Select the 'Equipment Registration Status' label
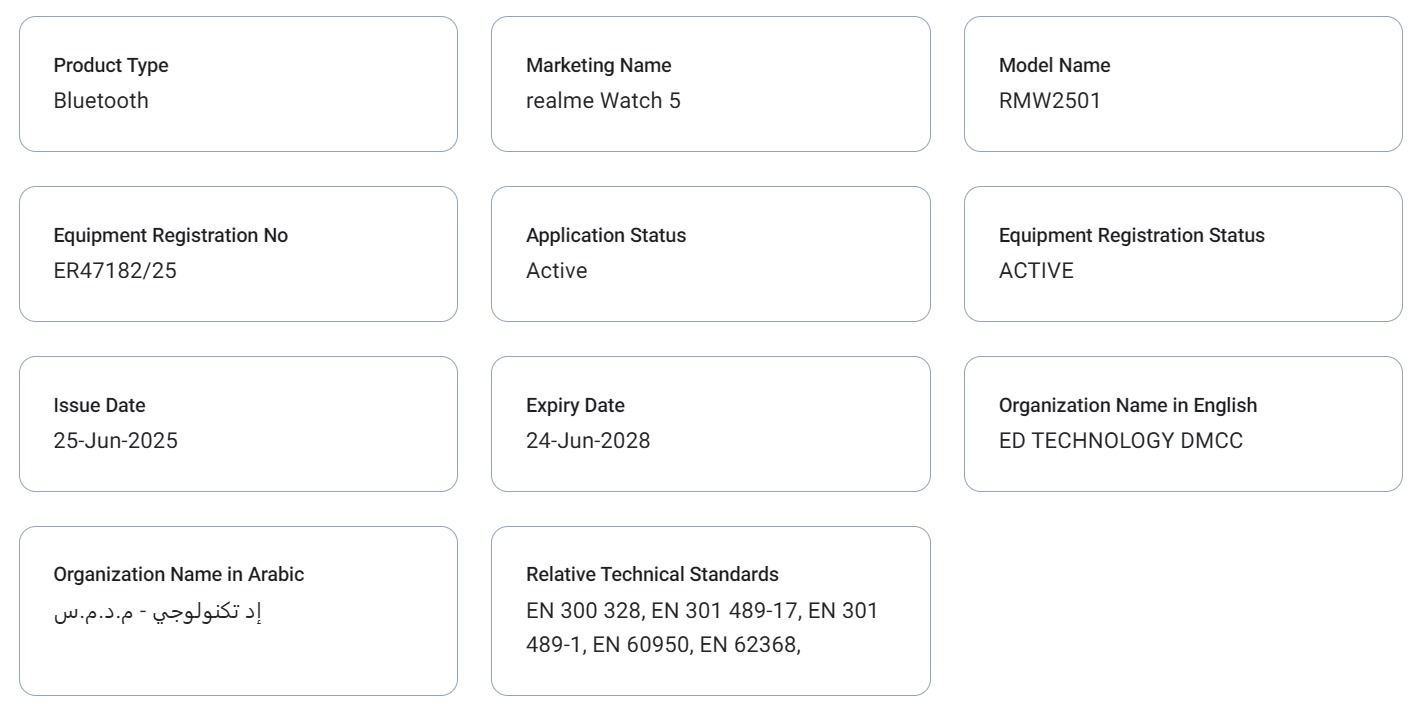 [x=1132, y=235]
